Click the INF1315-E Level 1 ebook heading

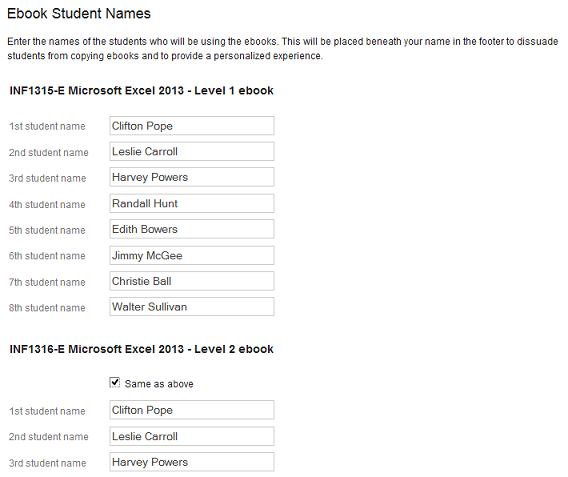(x=141, y=91)
